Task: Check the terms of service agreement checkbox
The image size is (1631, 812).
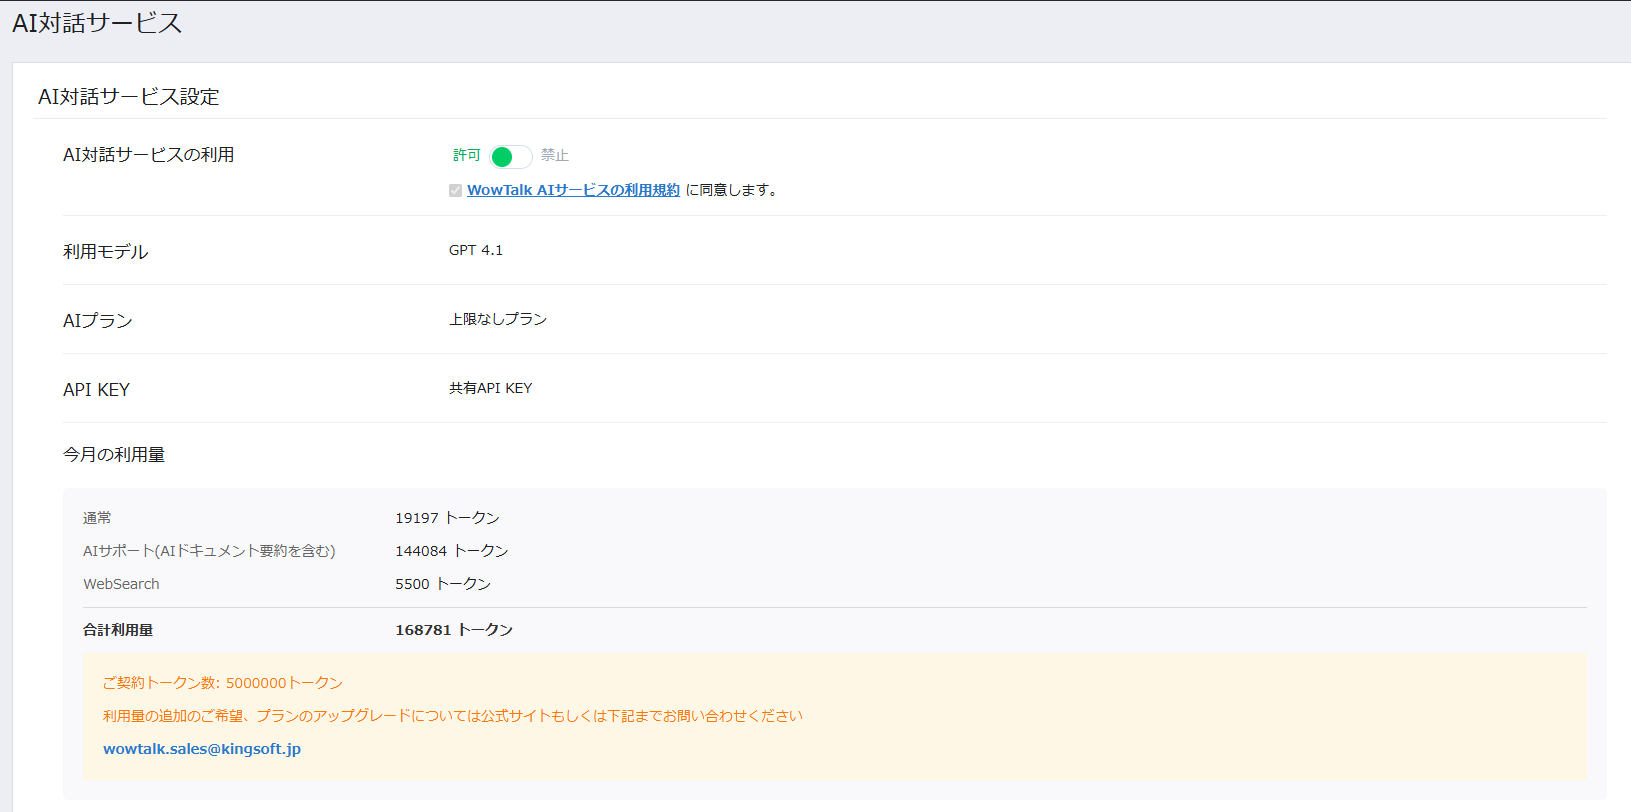Action: click(x=455, y=191)
